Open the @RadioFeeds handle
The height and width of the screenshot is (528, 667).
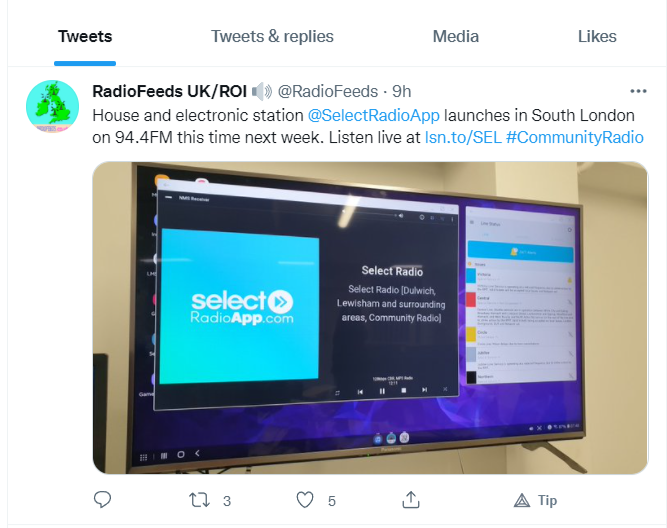[328, 91]
